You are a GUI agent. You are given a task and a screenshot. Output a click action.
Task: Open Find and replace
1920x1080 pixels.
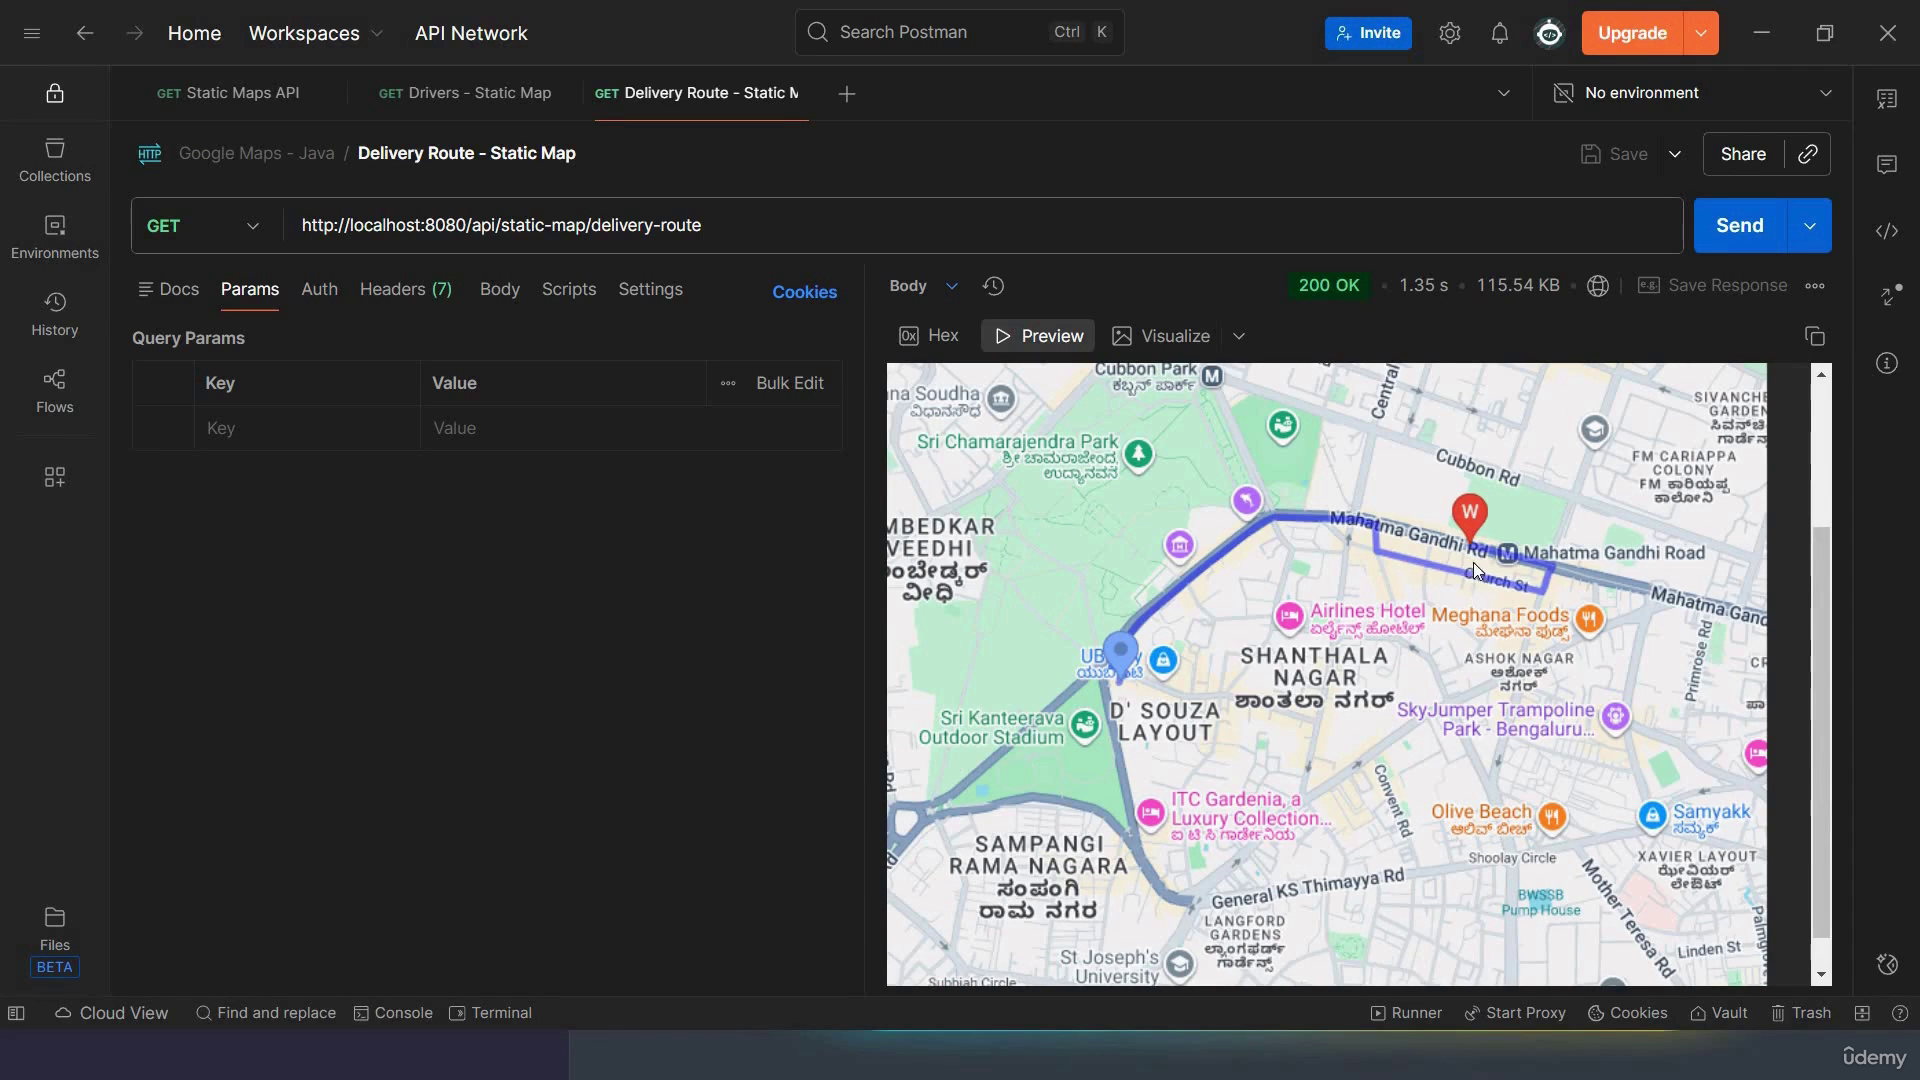pyautogui.click(x=266, y=1013)
